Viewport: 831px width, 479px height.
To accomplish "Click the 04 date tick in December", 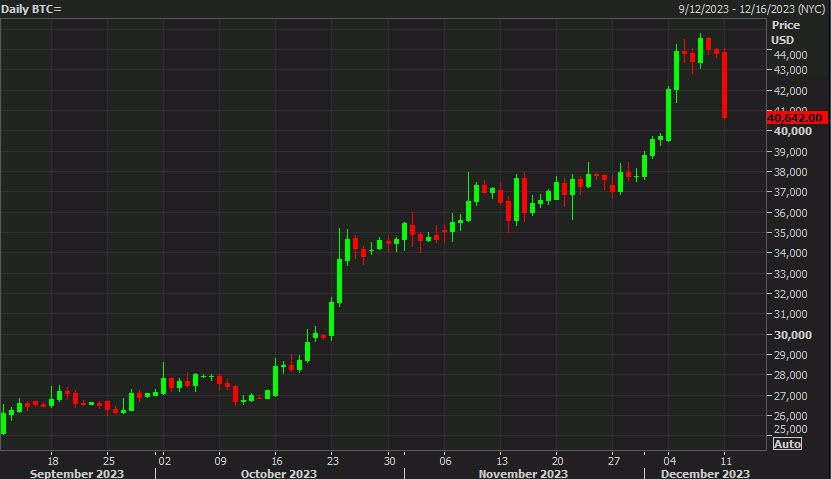I will (670, 461).
